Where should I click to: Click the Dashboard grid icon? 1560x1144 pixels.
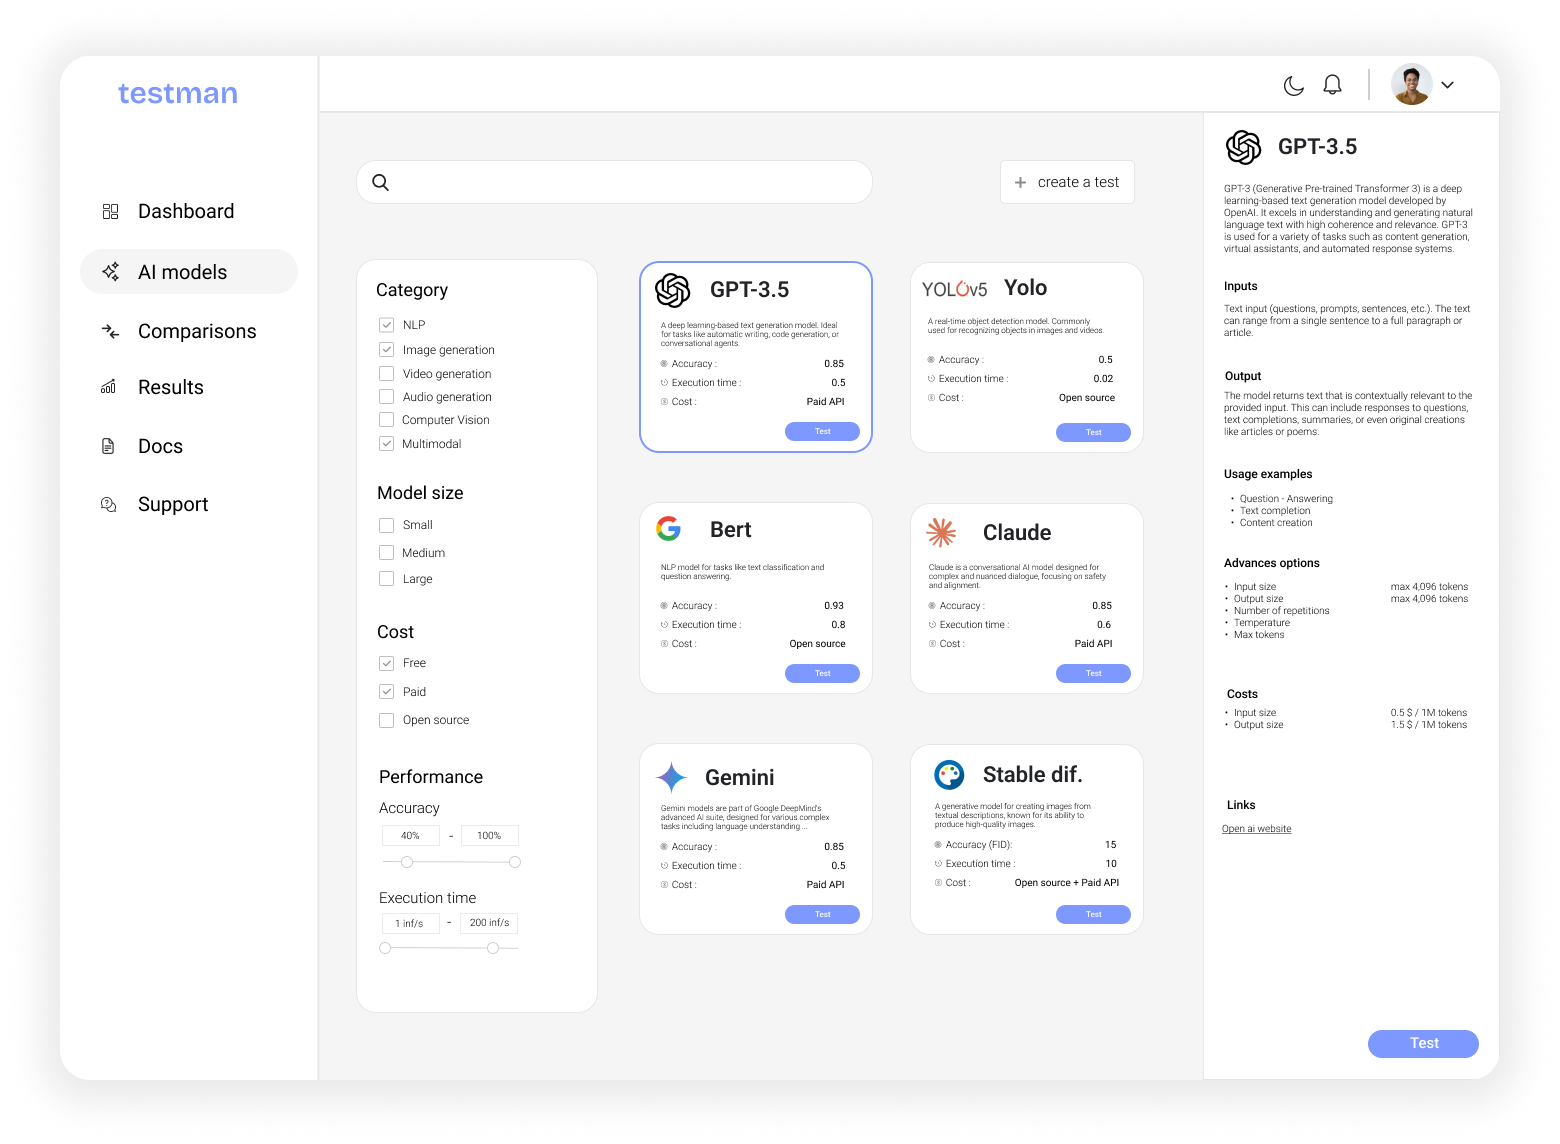111,211
